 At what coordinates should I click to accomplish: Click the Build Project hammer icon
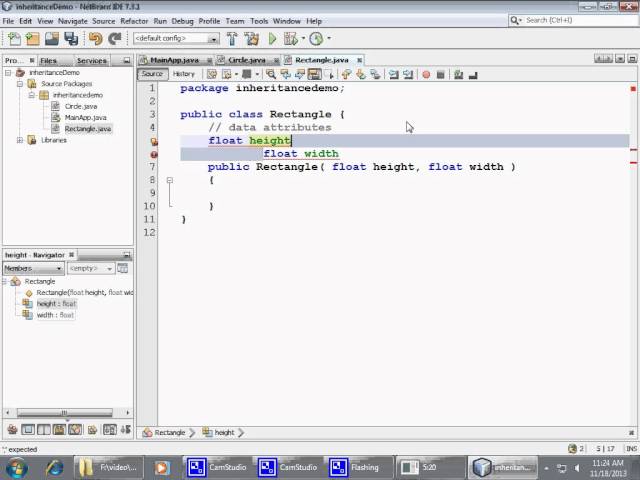232,39
